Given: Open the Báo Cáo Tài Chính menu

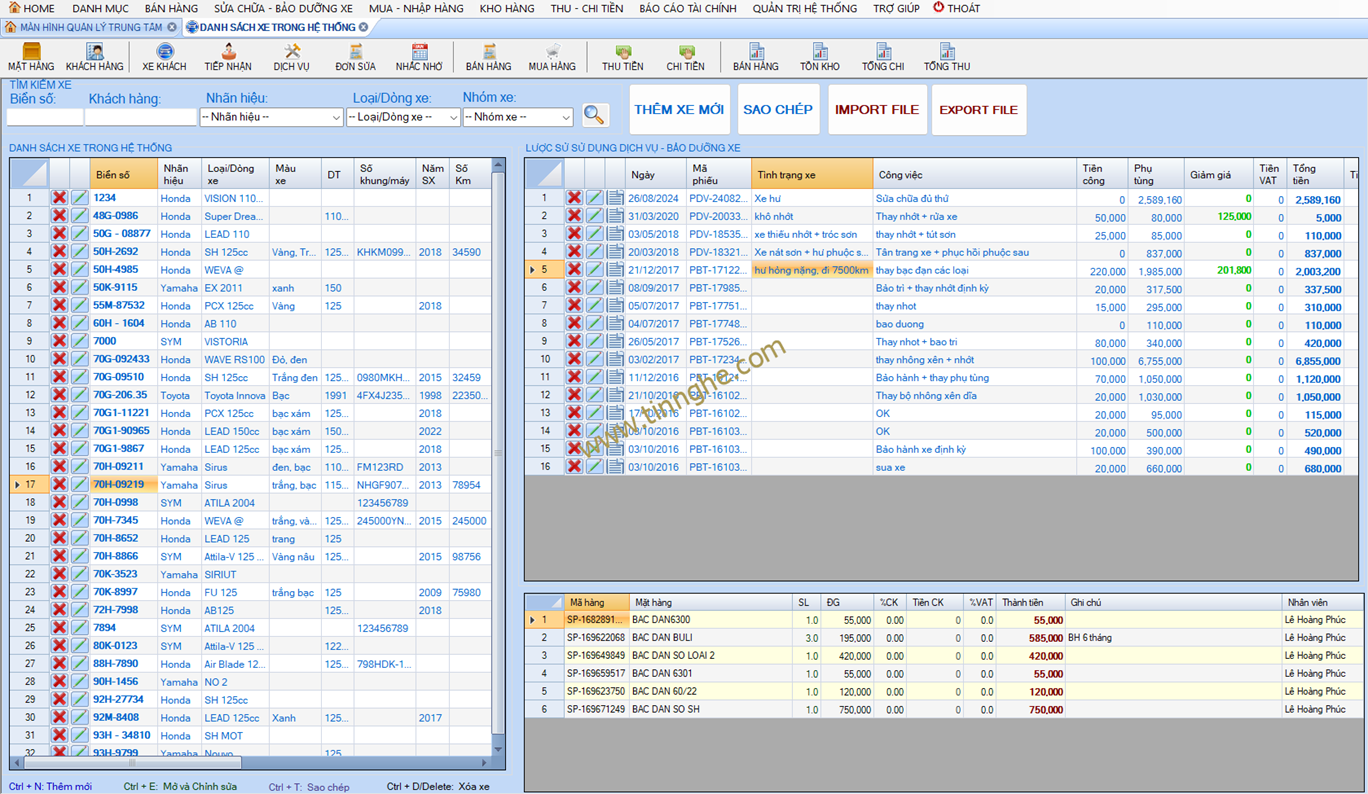Looking at the screenshot, I should (687, 8).
